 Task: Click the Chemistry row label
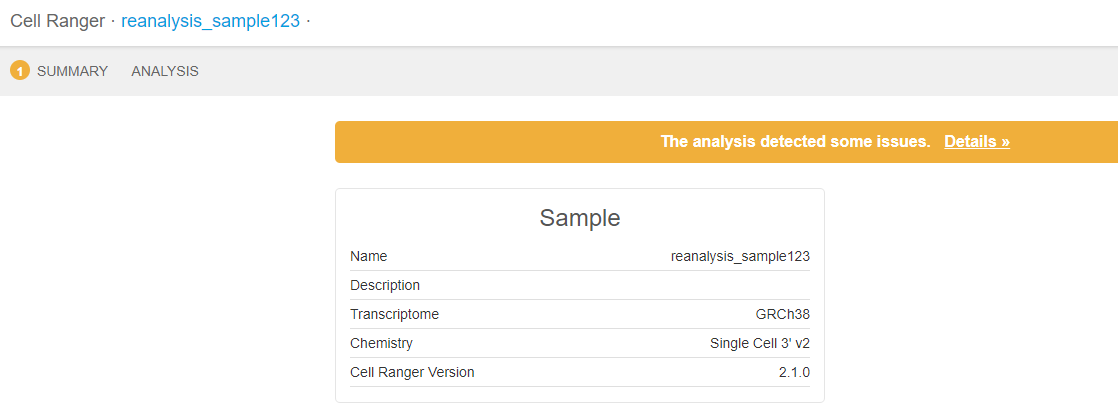point(381,343)
